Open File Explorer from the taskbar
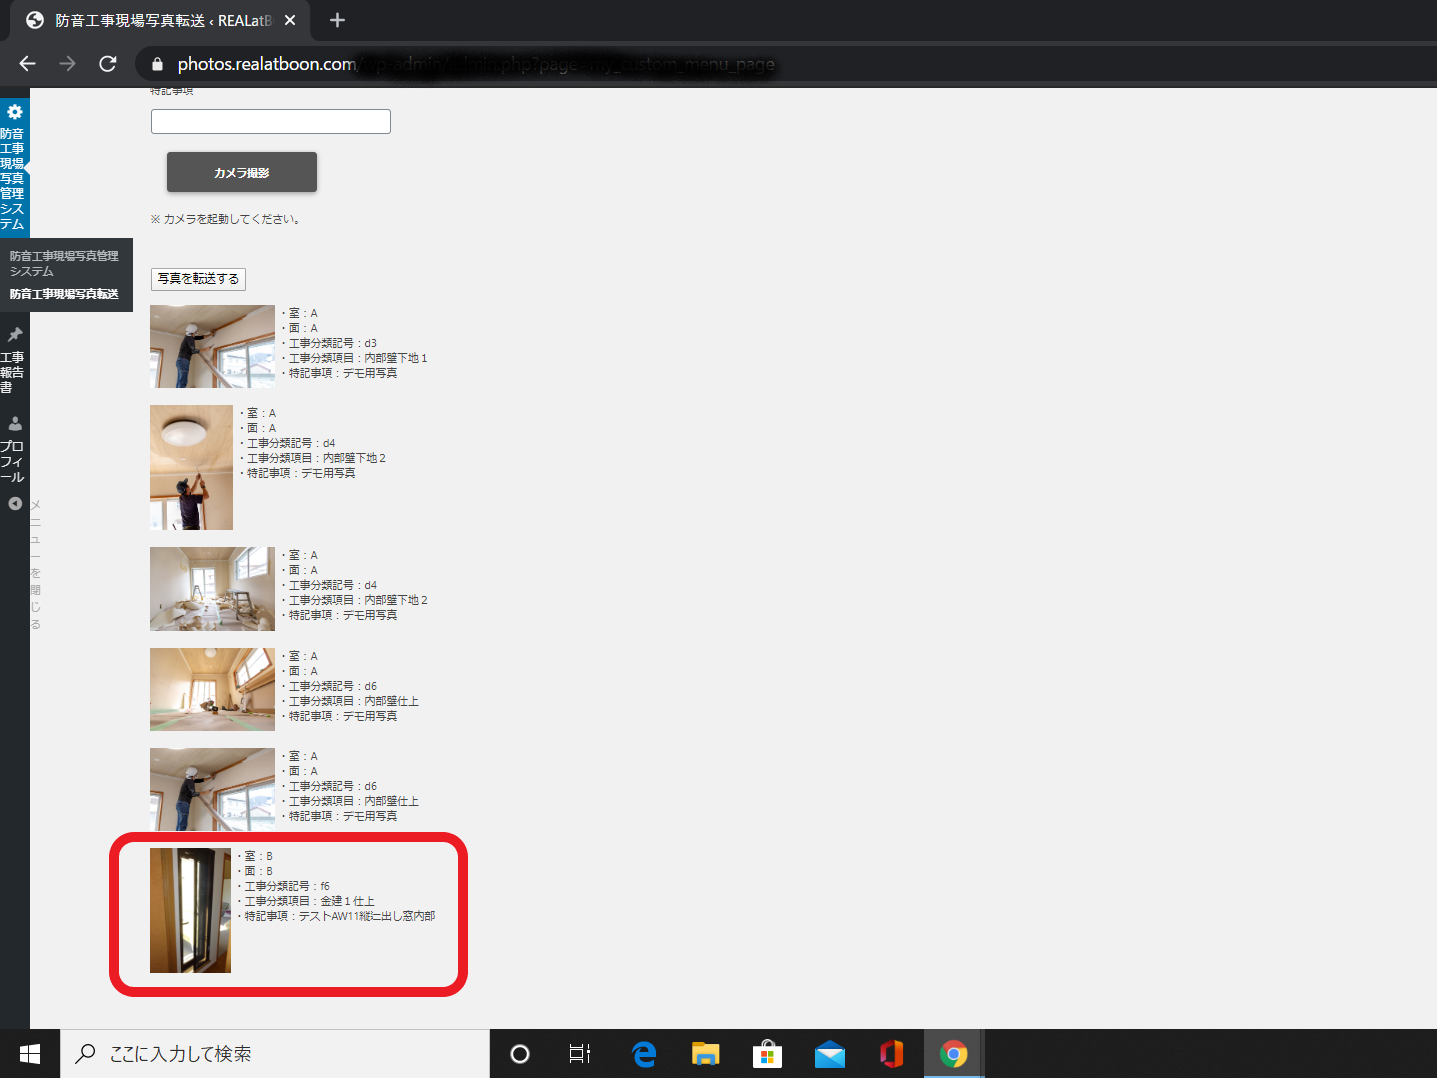Viewport: 1437px width, 1078px height. tap(705, 1054)
